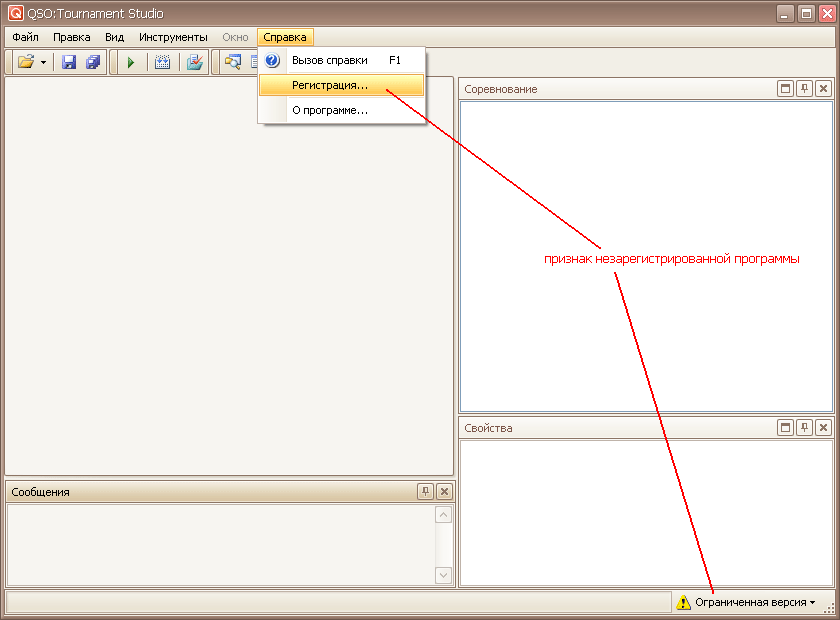This screenshot has height=620, width=840.
Task: Click the Save All toolbar icon
Action: point(93,62)
